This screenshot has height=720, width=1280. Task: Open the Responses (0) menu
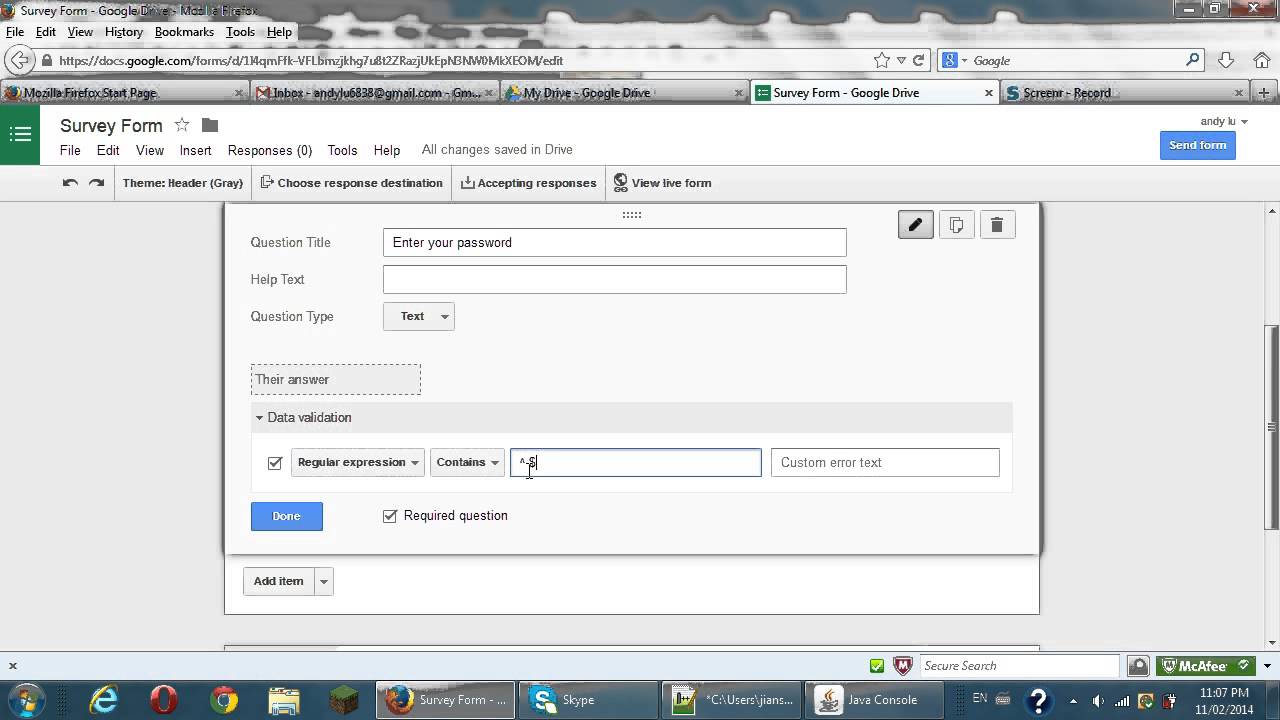[270, 150]
